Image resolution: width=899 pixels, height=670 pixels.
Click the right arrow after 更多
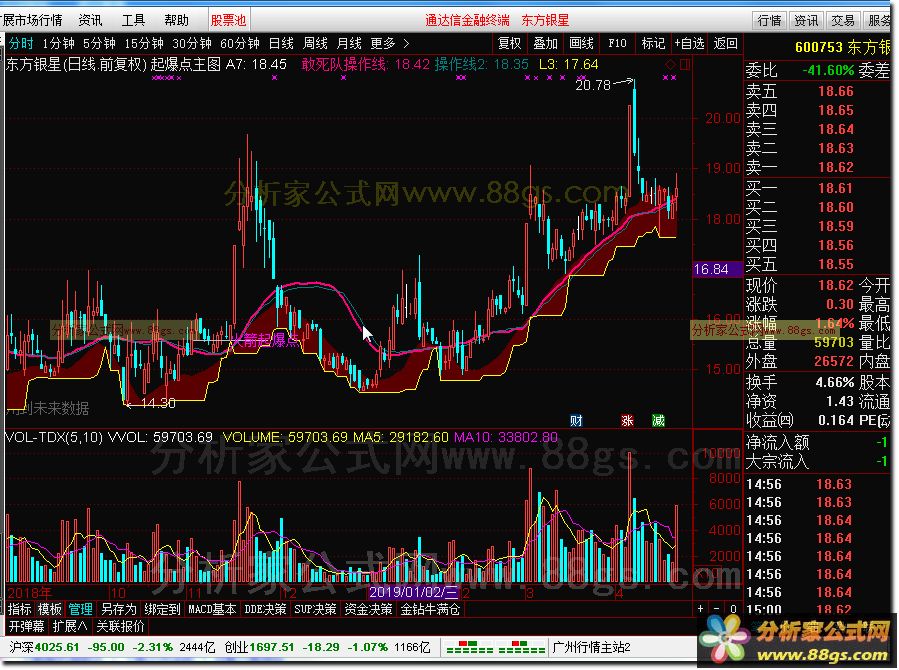pyautogui.click(x=406, y=44)
